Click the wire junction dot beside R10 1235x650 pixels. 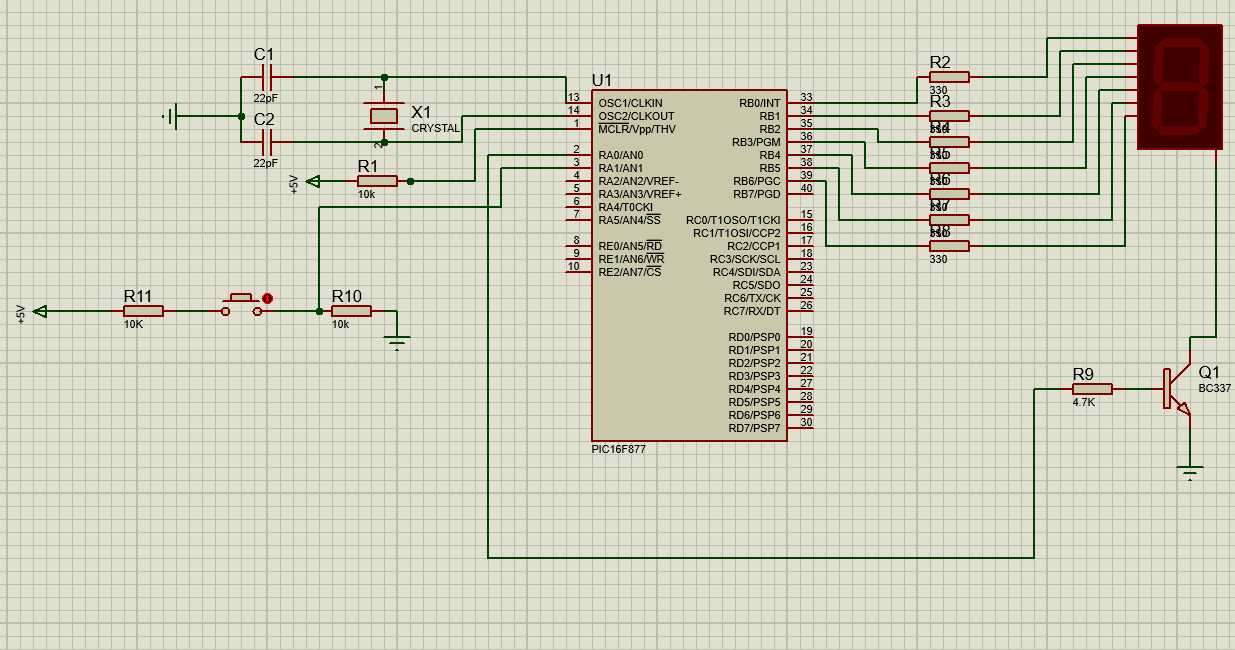coord(319,311)
